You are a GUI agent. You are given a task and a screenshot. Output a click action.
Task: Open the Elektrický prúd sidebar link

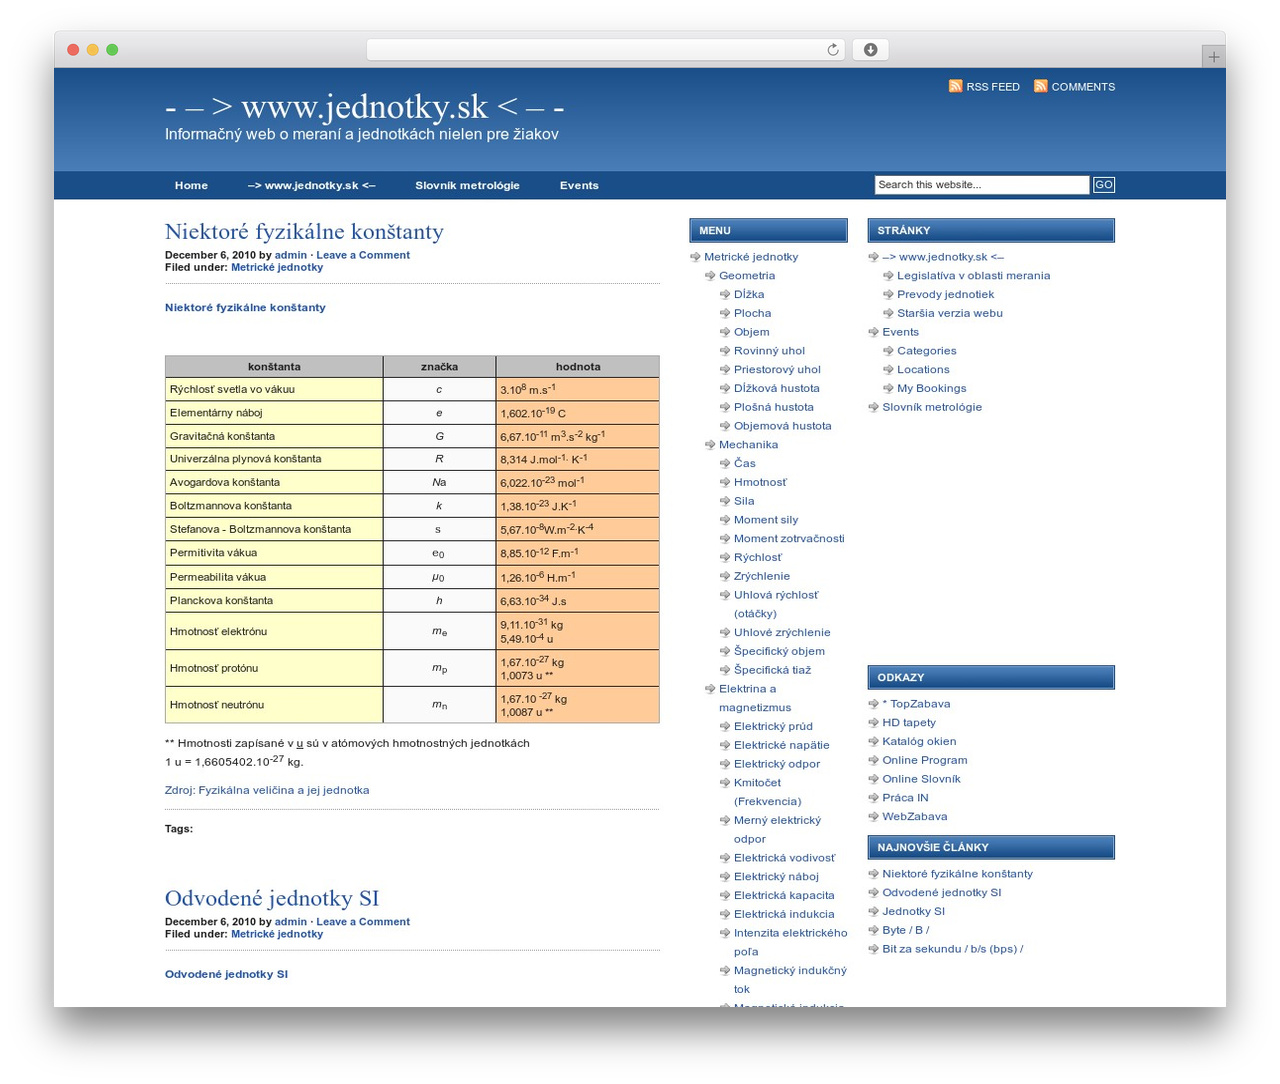coord(773,726)
